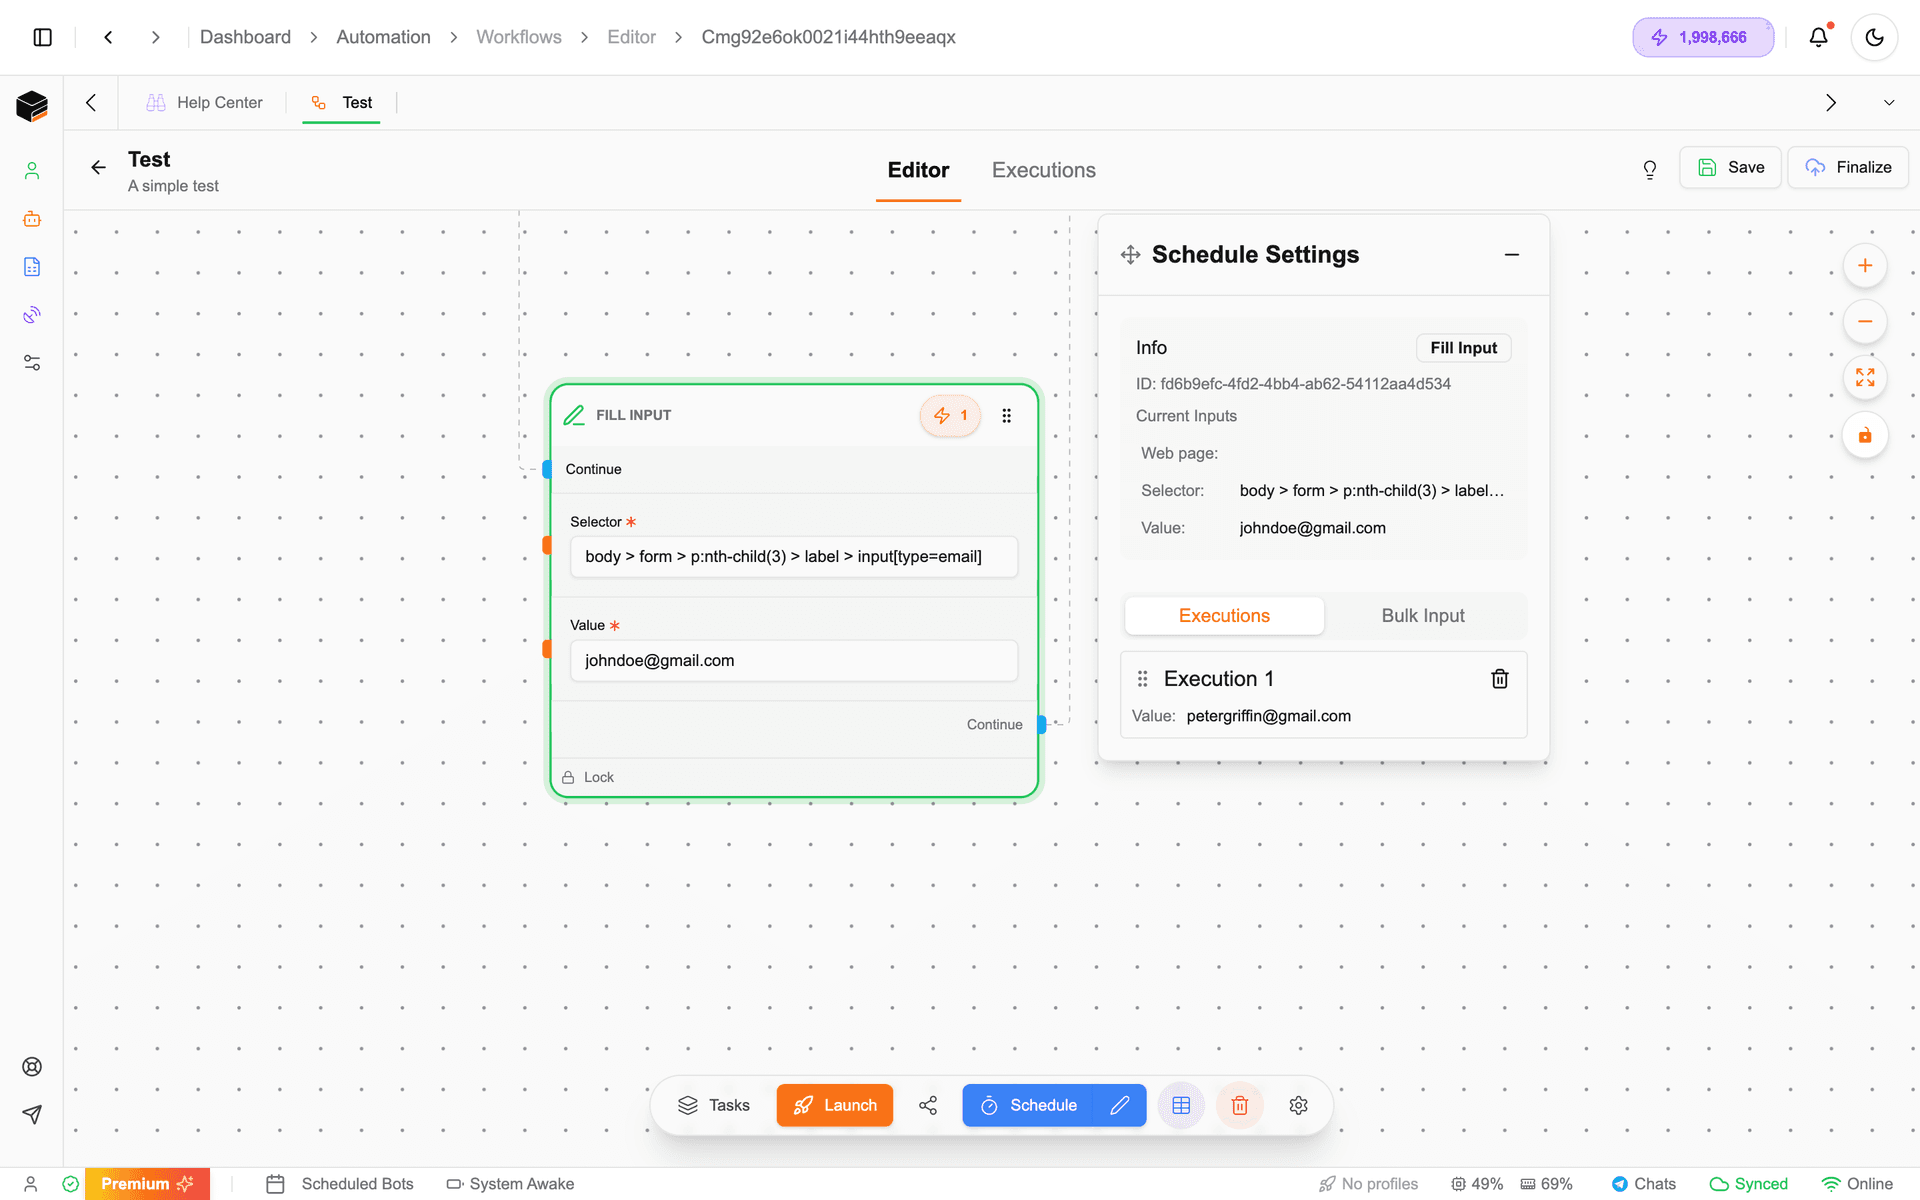Viewport: 1920px width, 1200px height.
Task: Click the Value input field with johndoe@gmail.com
Action: (793, 661)
